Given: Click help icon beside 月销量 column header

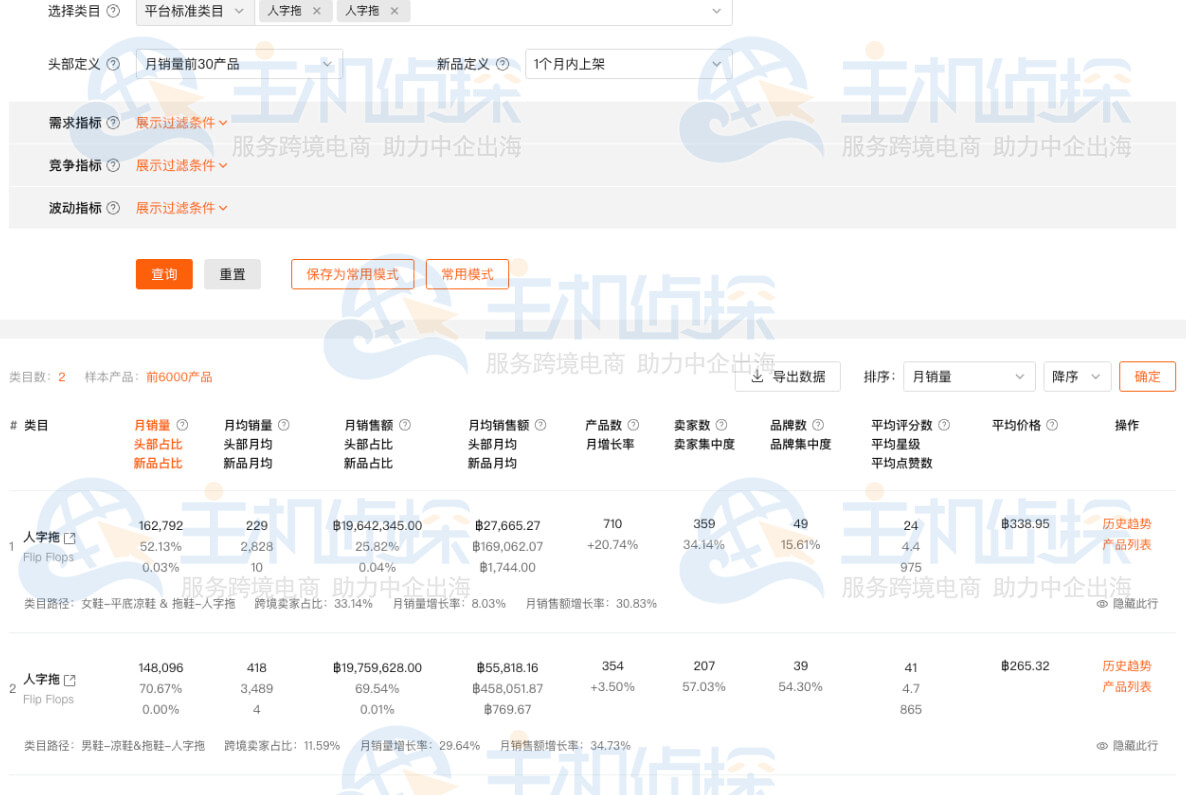Looking at the screenshot, I should pos(182,425).
